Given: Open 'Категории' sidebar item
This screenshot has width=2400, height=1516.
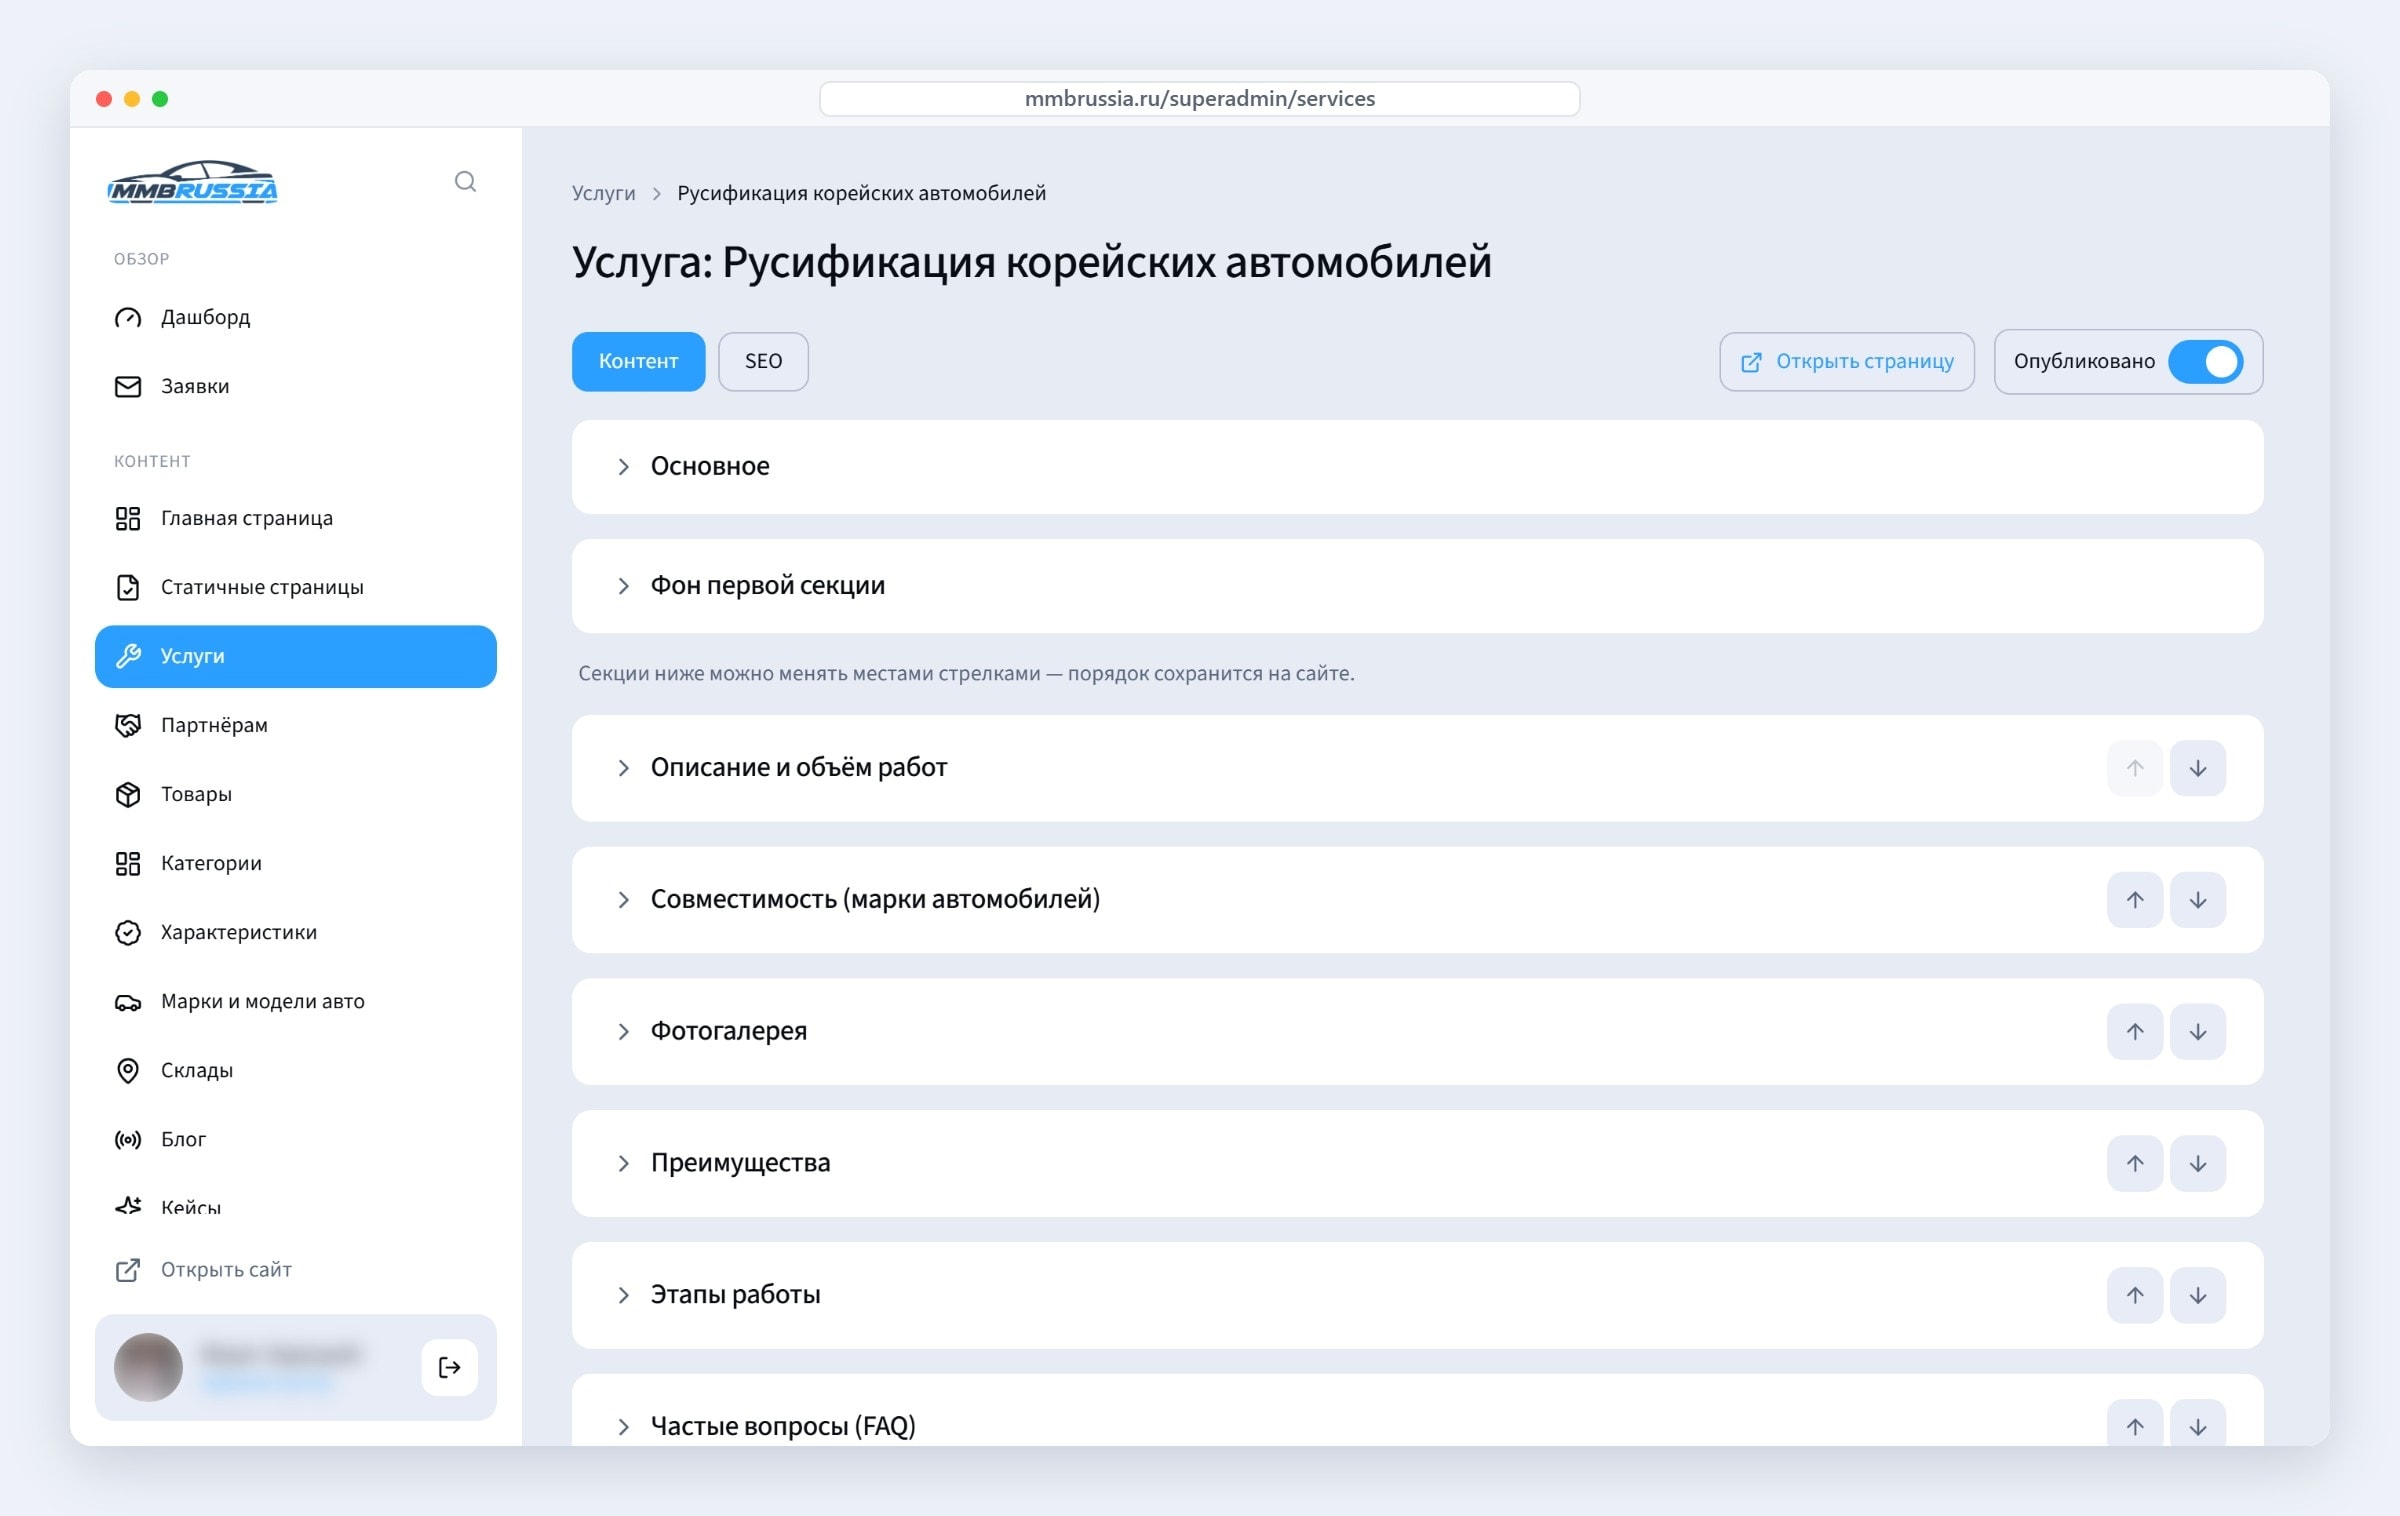Looking at the screenshot, I should click(x=296, y=863).
